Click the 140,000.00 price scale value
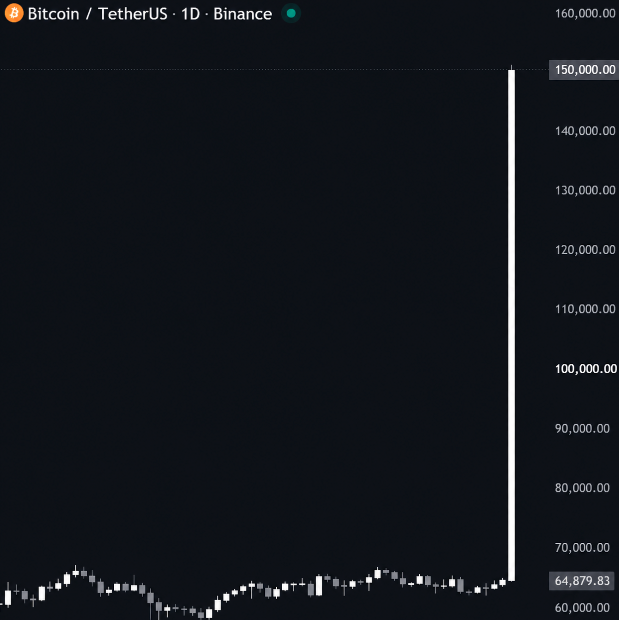Viewport: 619px width, 620px height. (x=585, y=131)
